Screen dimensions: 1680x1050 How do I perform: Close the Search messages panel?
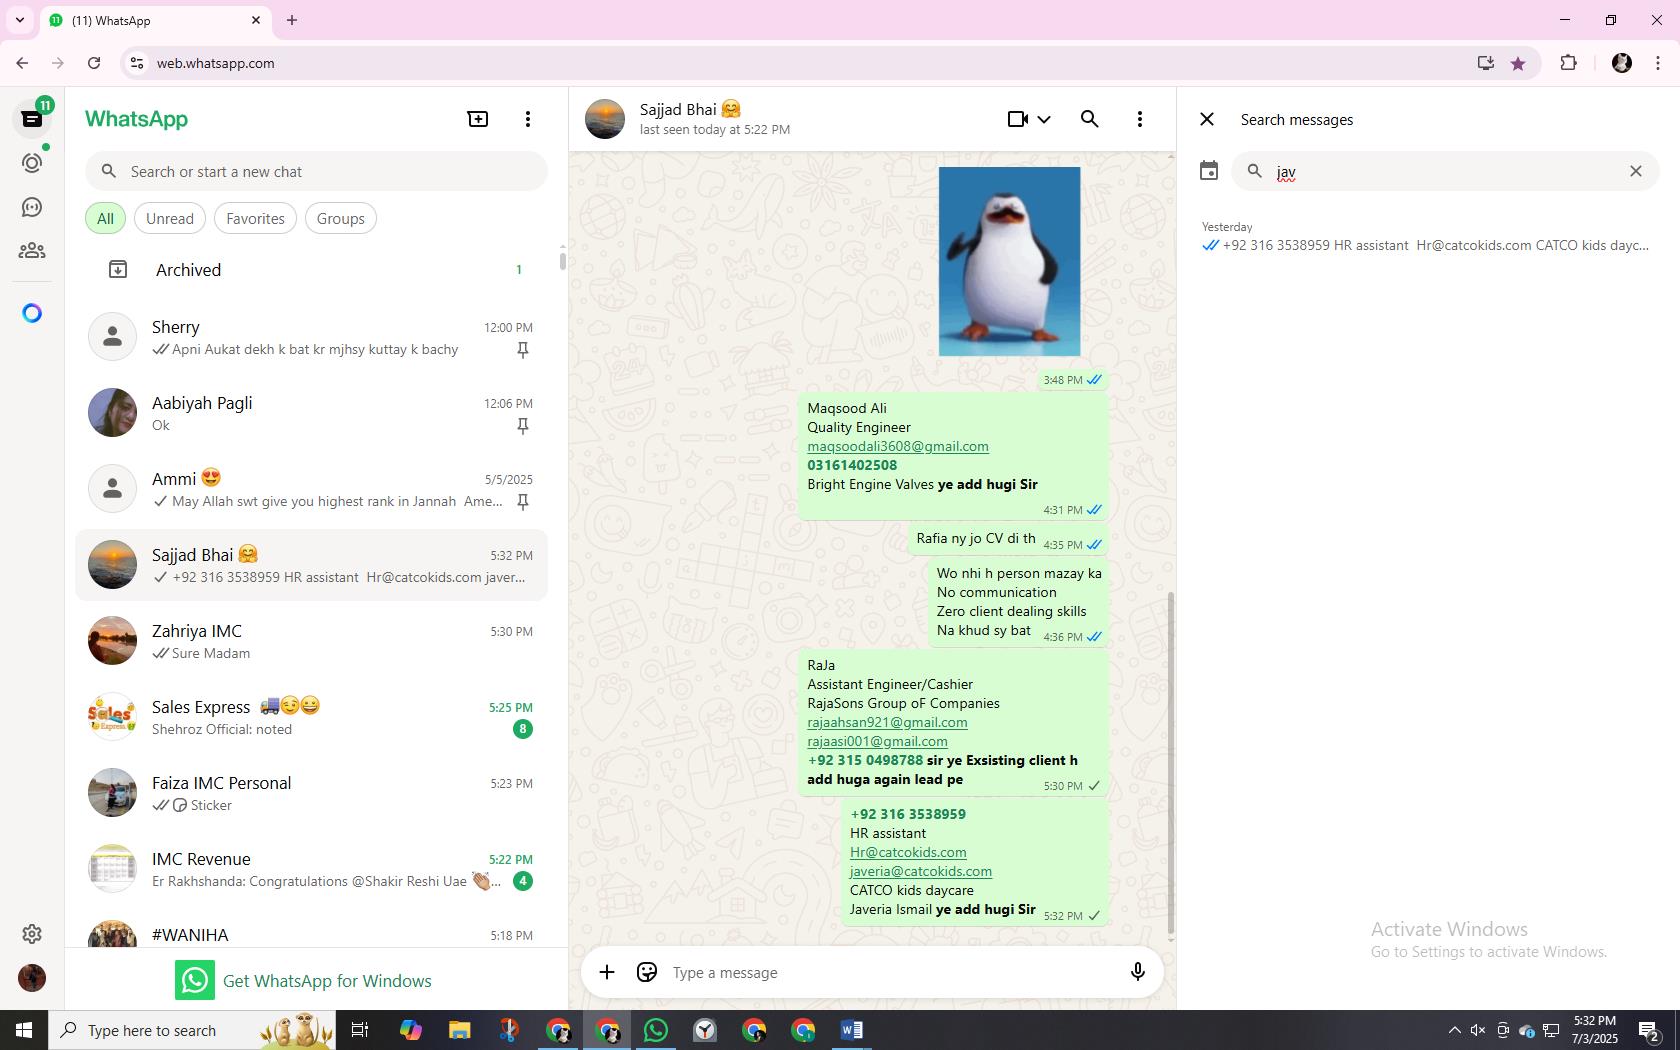point(1207,119)
